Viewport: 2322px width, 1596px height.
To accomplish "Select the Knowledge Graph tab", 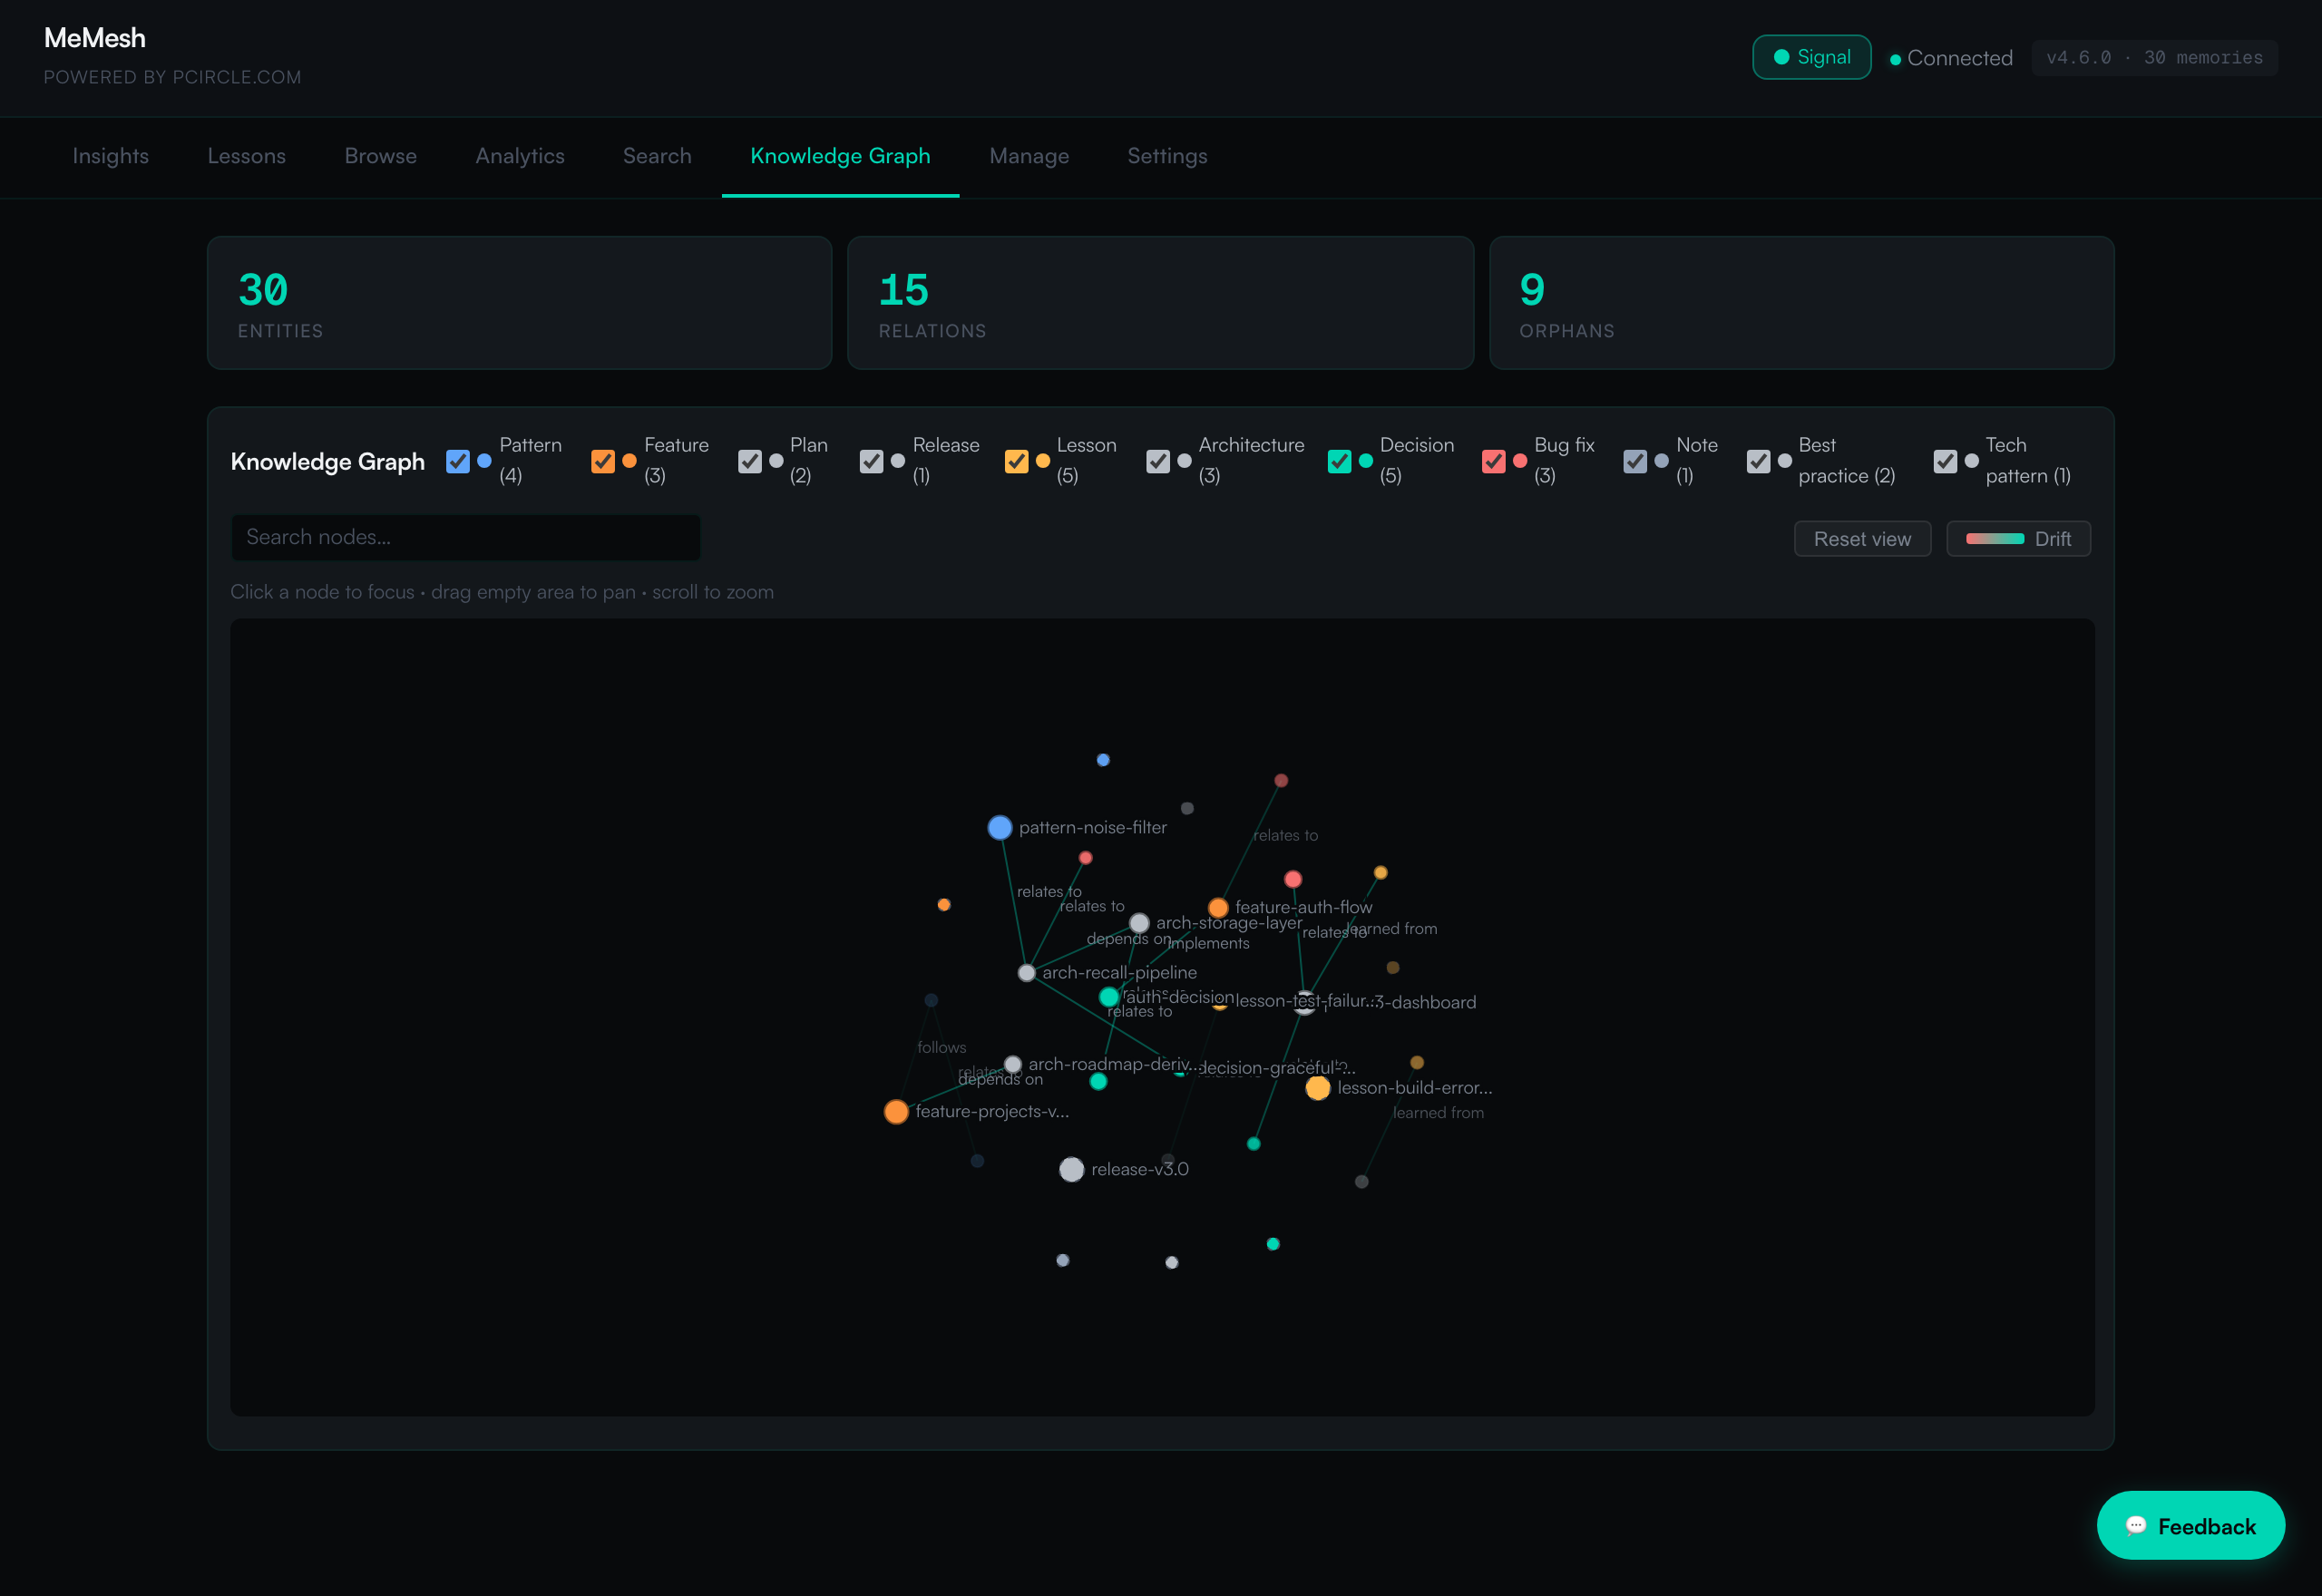I will coord(841,156).
